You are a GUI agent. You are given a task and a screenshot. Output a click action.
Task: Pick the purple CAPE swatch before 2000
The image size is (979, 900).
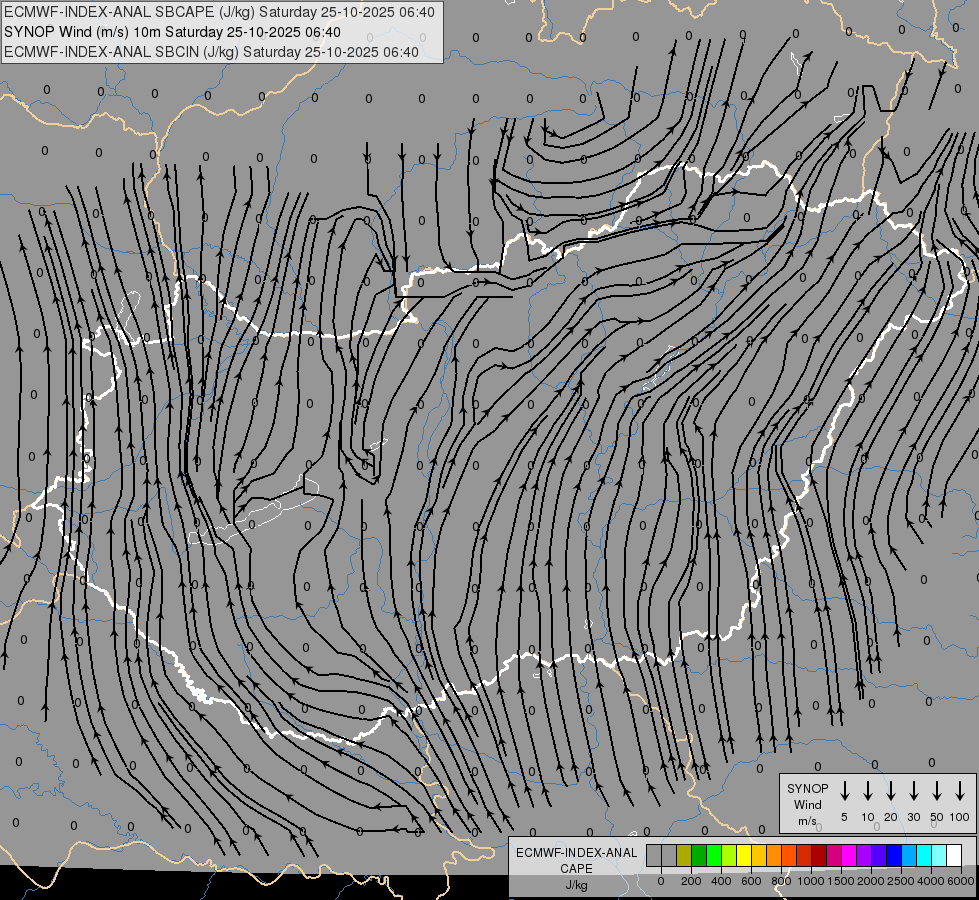point(864,855)
